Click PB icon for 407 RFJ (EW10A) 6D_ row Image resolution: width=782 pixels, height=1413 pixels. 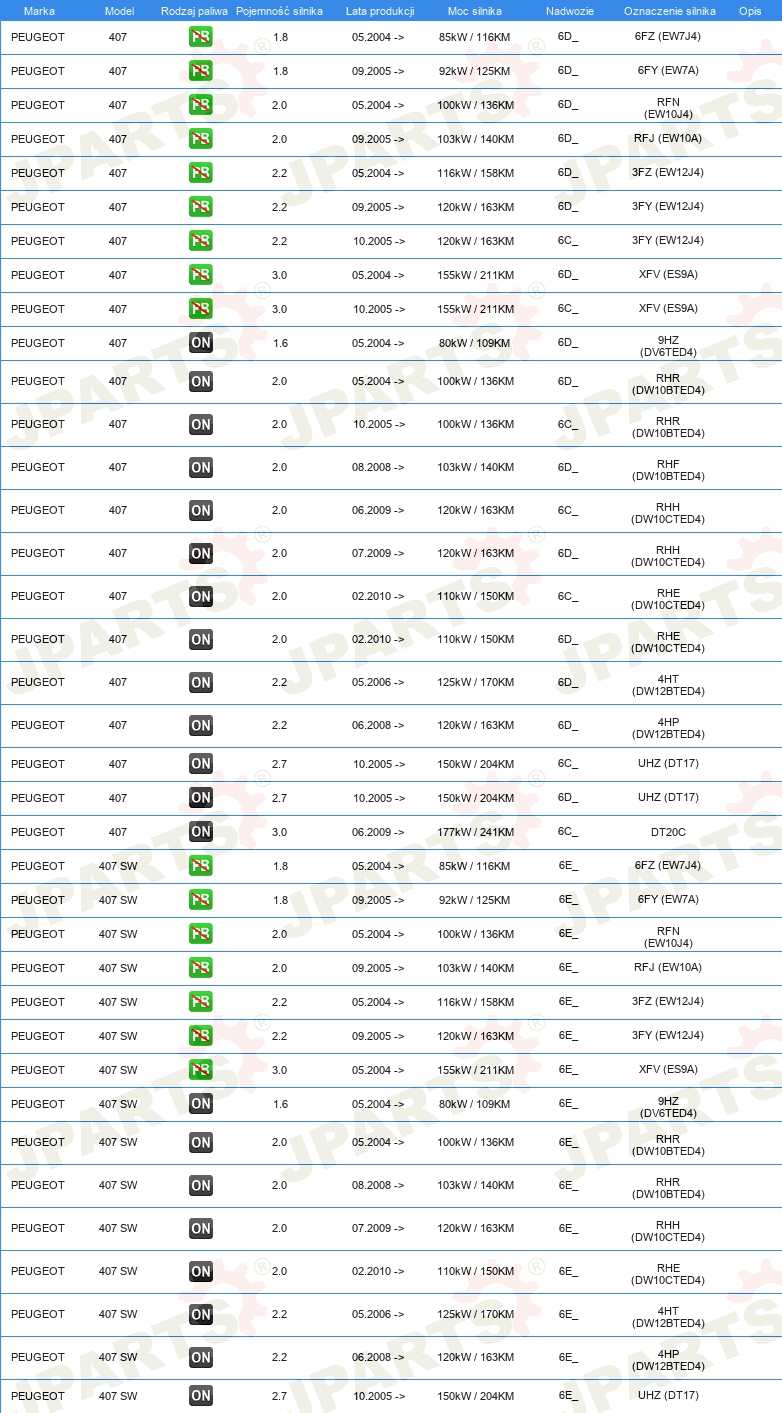click(x=200, y=139)
